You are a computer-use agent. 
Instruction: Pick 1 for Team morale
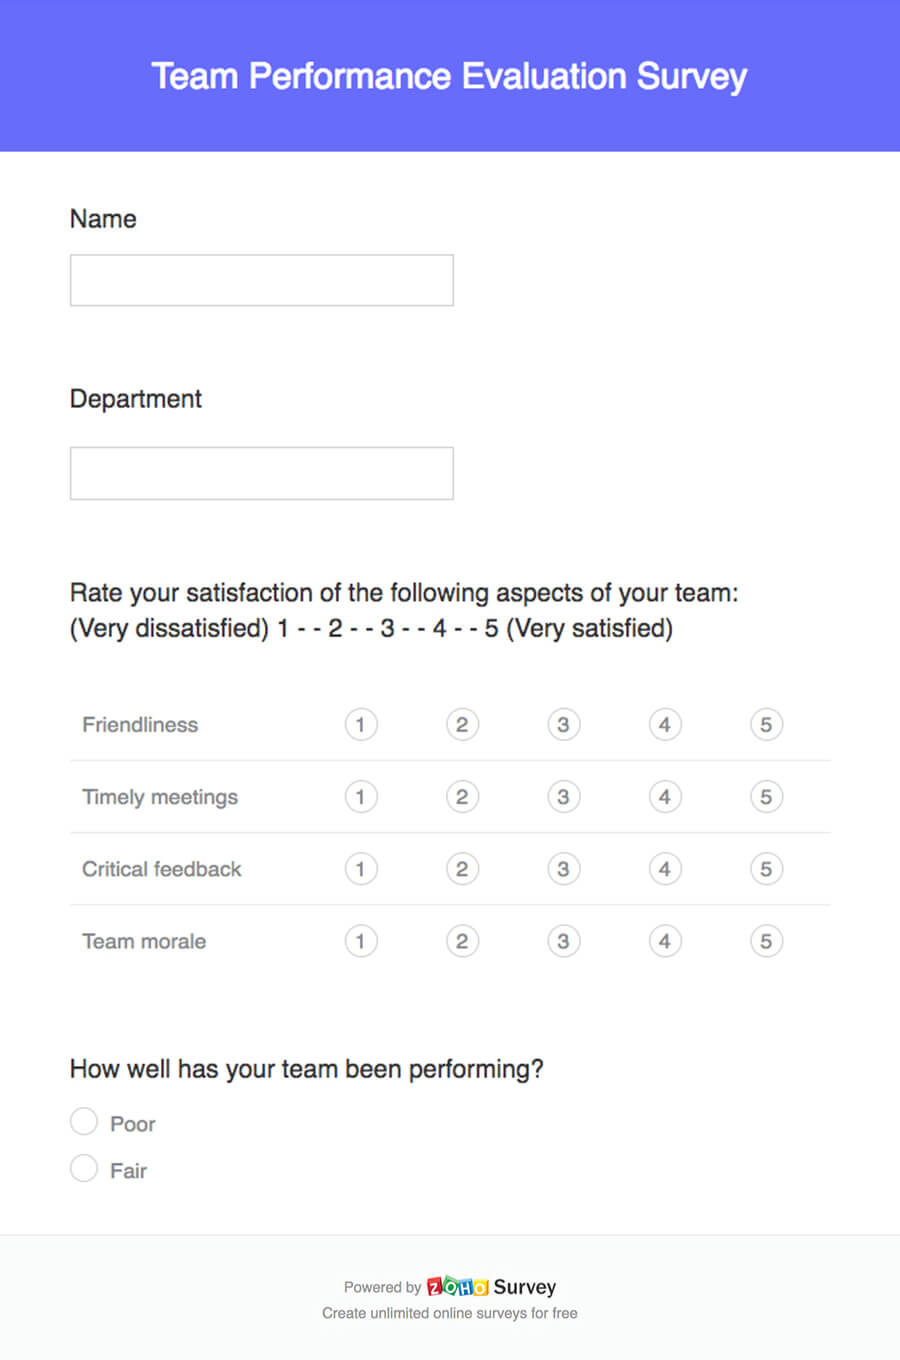(x=361, y=941)
